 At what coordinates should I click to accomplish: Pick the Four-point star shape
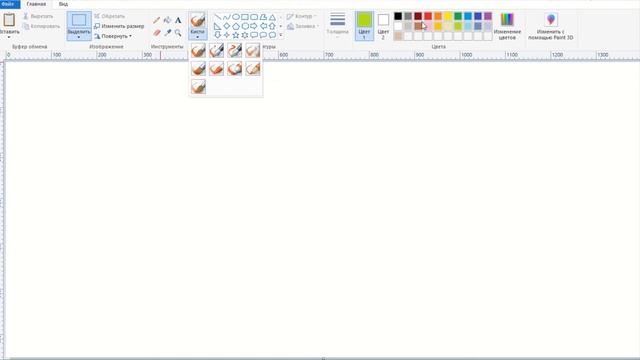227,35
